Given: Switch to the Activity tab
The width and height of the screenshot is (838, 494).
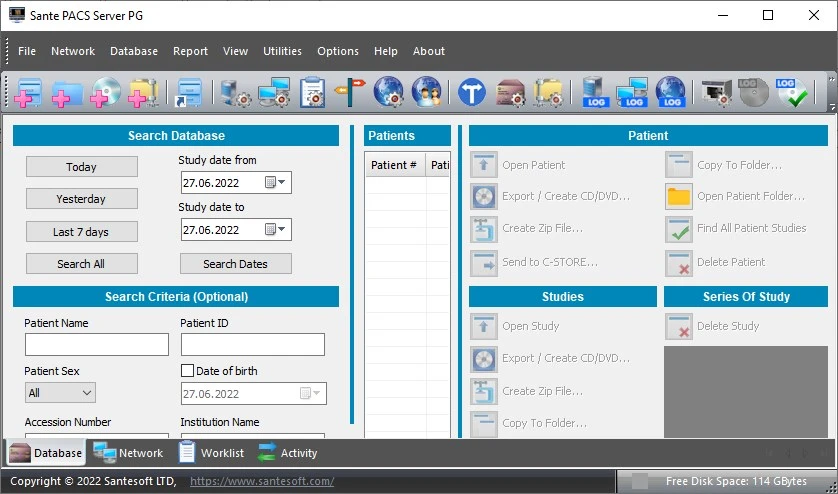Looking at the screenshot, I should (x=288, y=453).
